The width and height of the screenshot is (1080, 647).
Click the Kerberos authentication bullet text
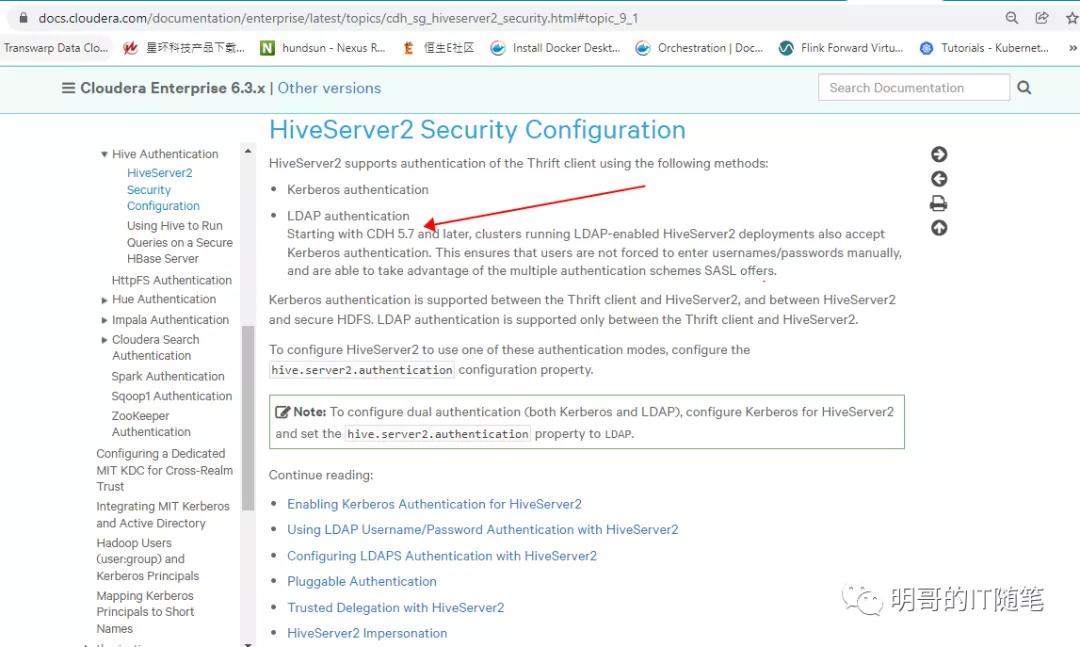[x=357, y=189]
